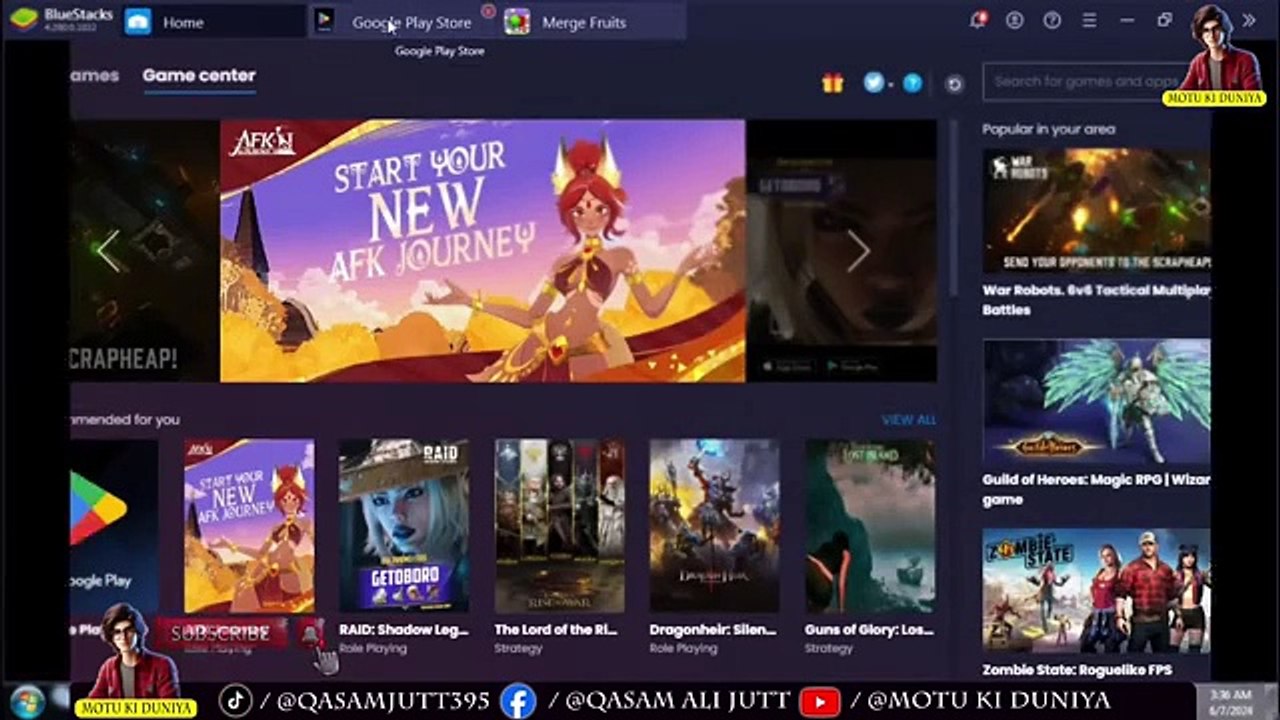This screenshot has height=720, width=1280.
Task: Show the next carousel banner
Action: (859, 250)
